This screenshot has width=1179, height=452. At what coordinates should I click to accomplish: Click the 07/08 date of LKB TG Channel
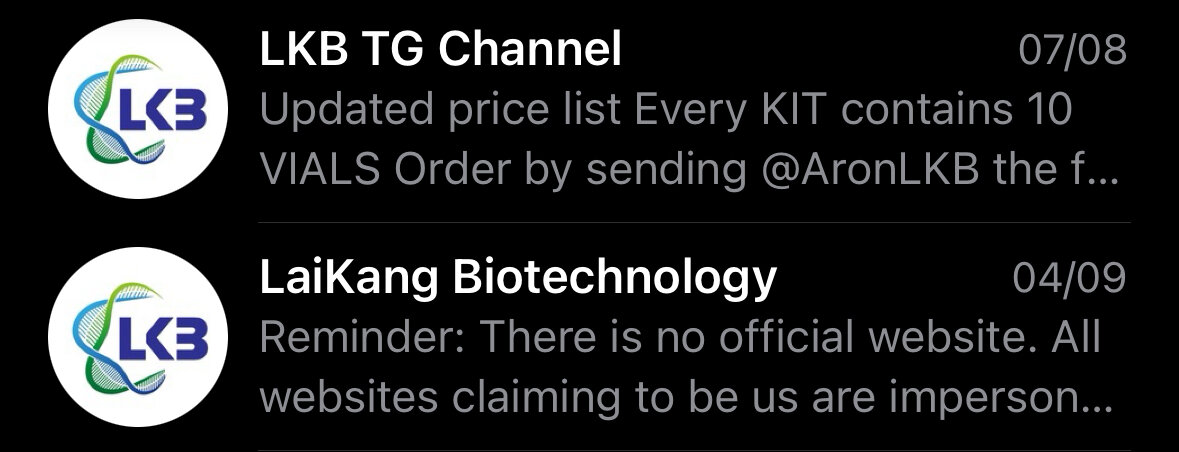click(1072, 50)
